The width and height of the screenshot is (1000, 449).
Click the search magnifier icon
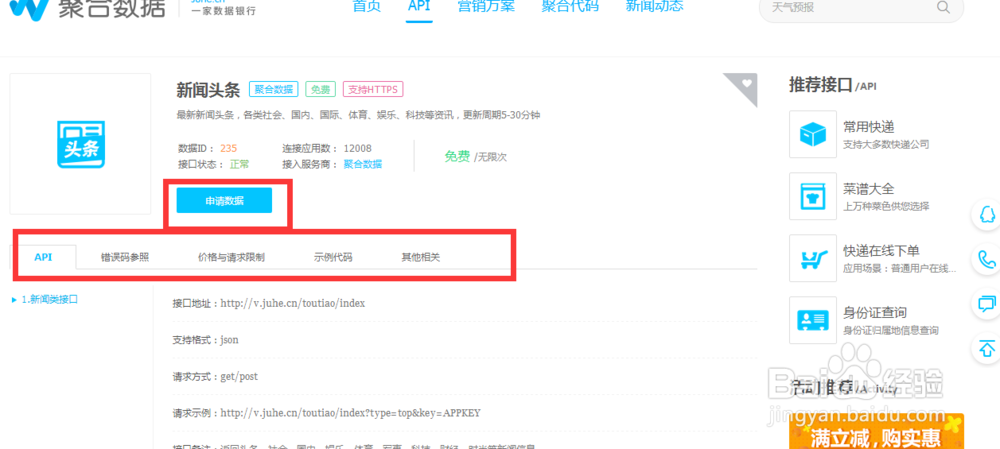(943, 7)
